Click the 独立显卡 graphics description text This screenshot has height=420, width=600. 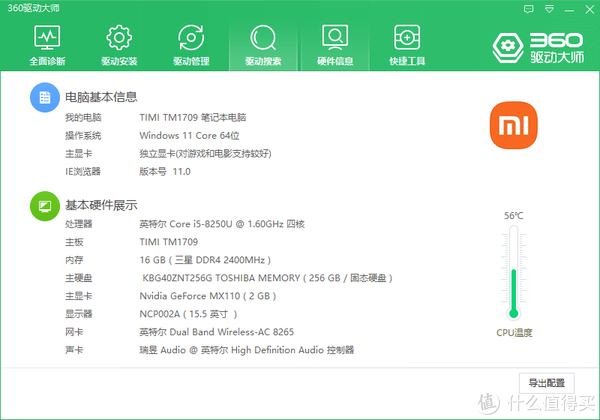(205, 154)
